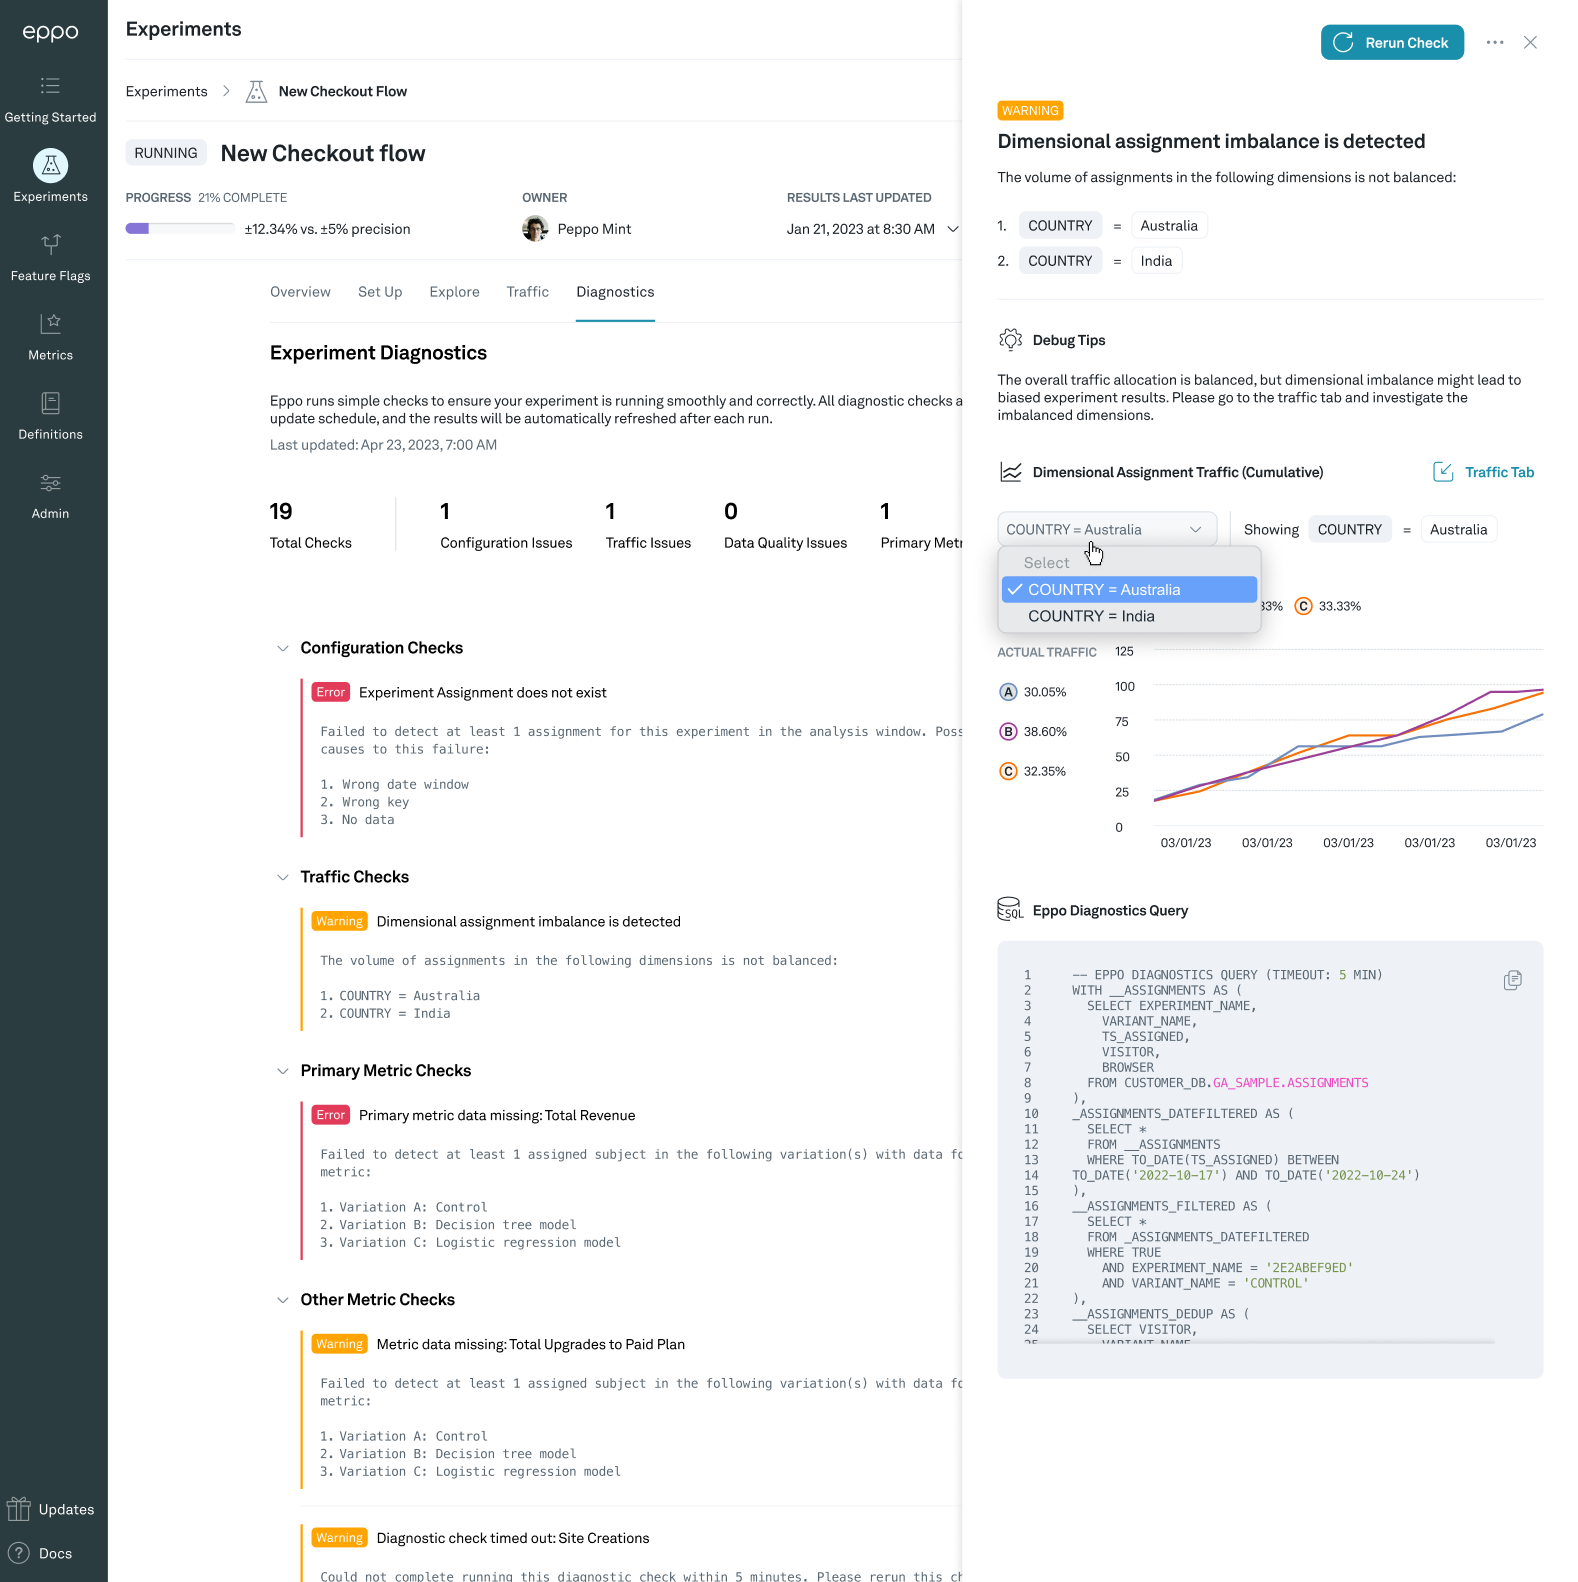Image resolution: width=1578 pixels, height=1582 pixels.
Task: Click the Rerun Check button
Action: point(1391,43)
